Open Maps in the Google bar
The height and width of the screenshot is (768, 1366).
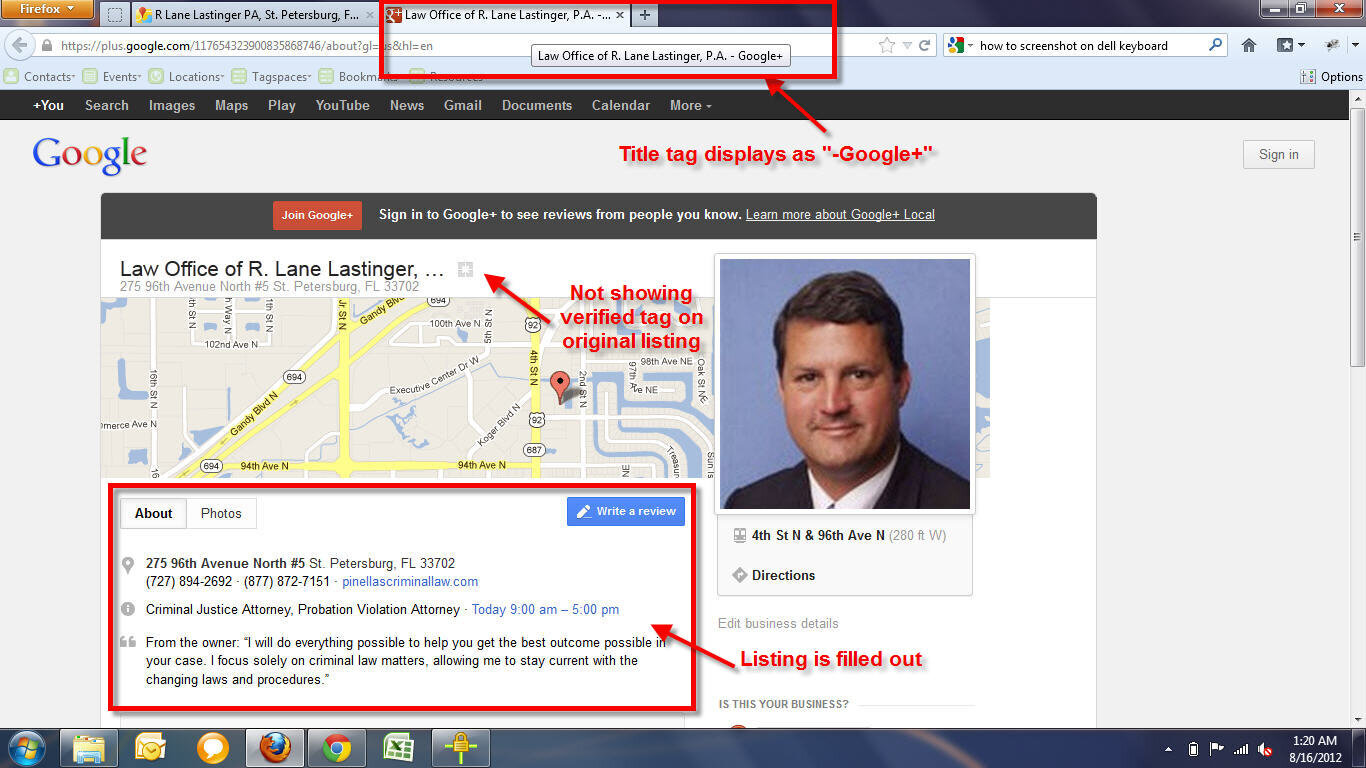click(x=232, y=105)
